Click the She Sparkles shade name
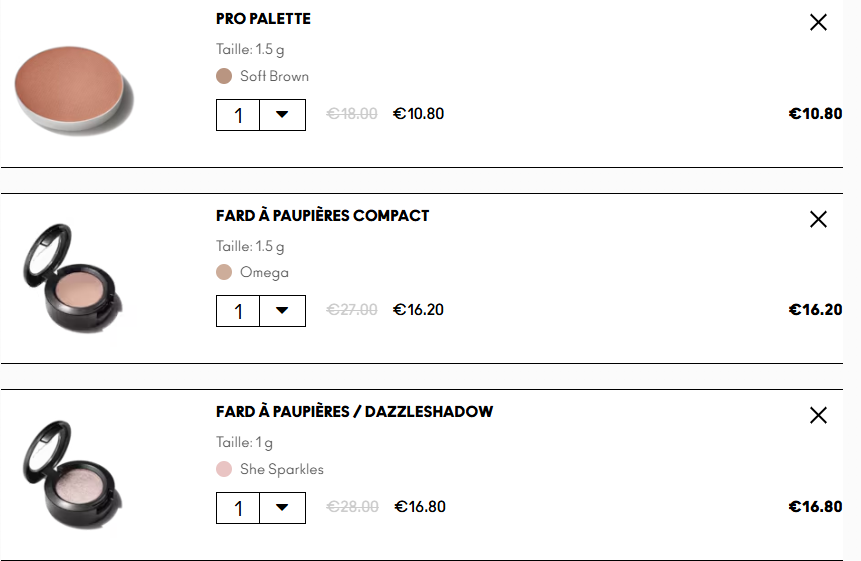Image resolution: width=861 pixels, height=561 pixels. 282,469
